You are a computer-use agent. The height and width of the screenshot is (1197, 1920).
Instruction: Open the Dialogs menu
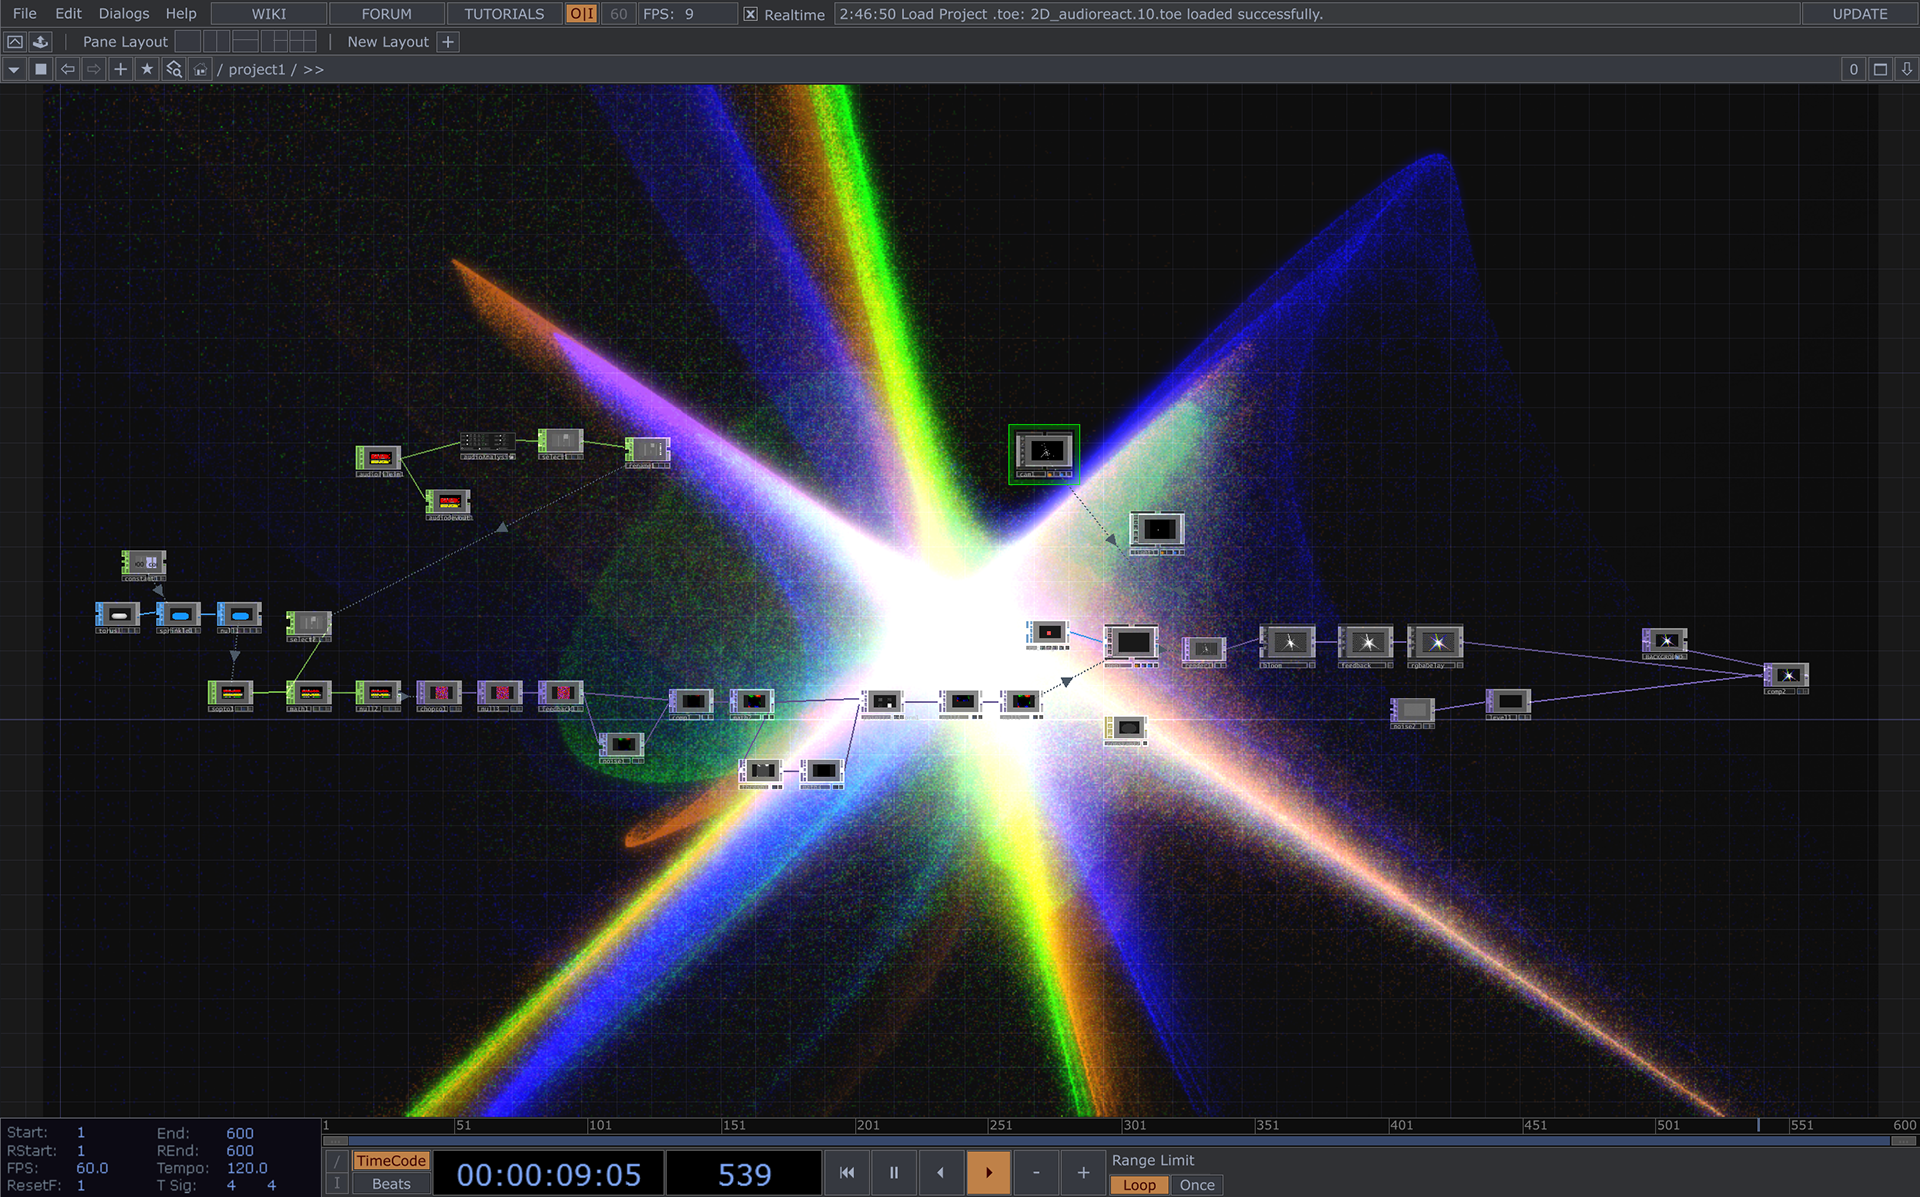click(124, 14)
